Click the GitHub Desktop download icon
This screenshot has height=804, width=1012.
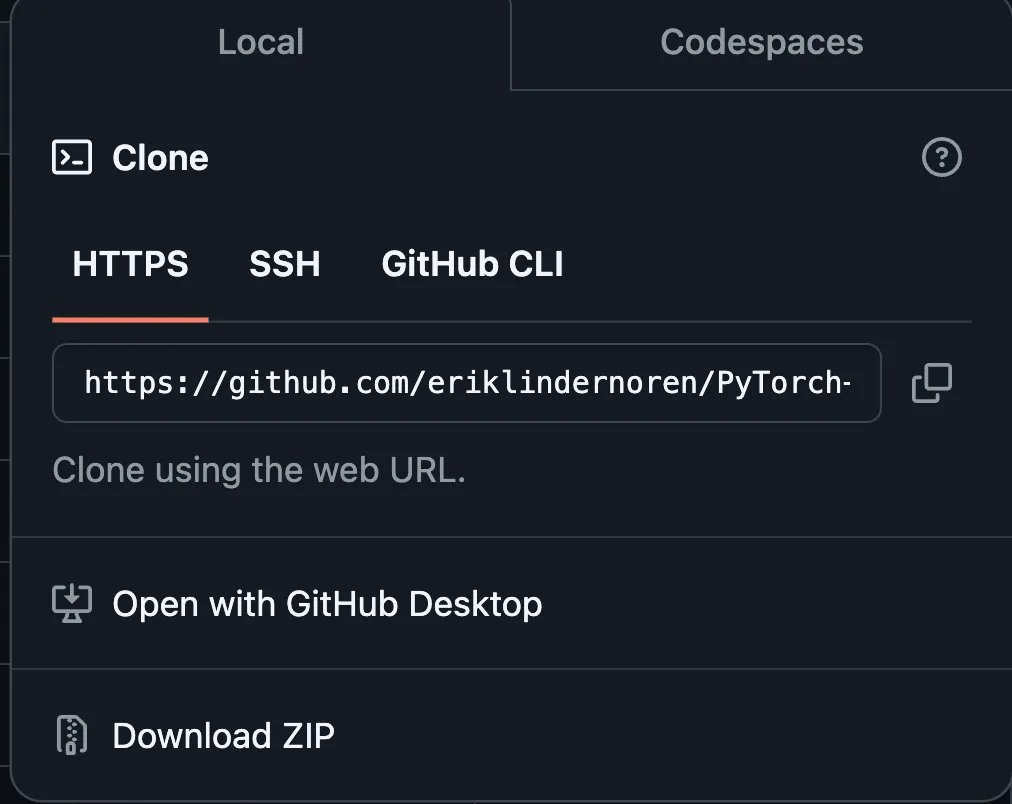72,604
